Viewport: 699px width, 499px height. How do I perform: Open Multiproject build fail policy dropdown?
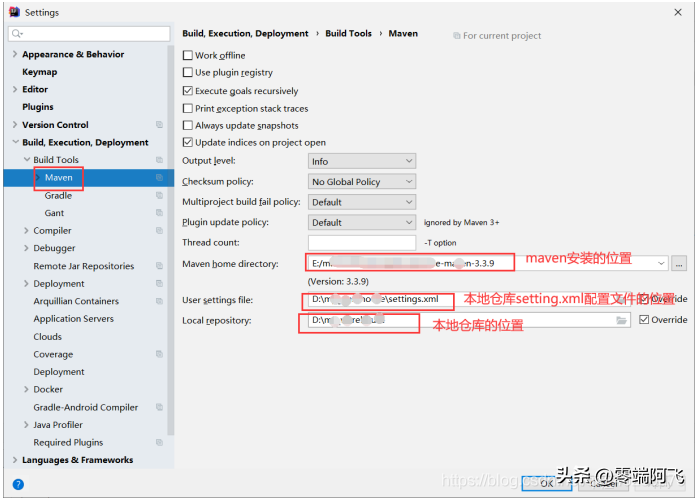click(x=362, y=202)
